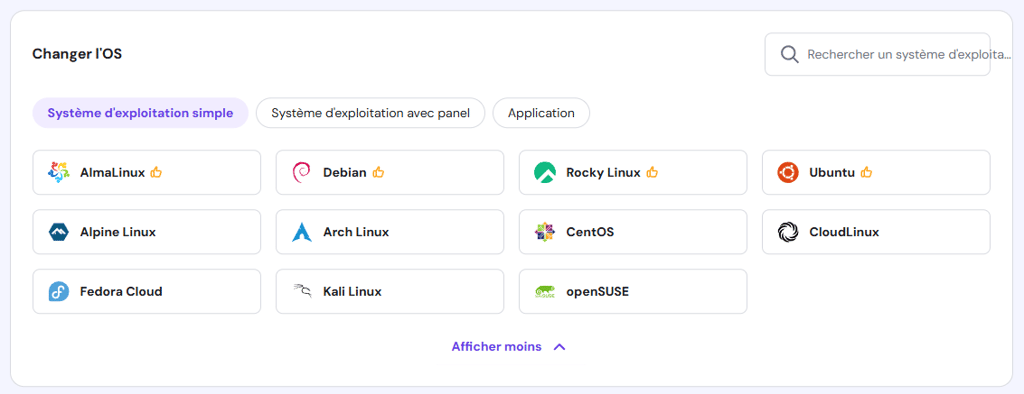Choose the Alpine Linux name label
1024x394 pixels.
(x=118, y=233)
